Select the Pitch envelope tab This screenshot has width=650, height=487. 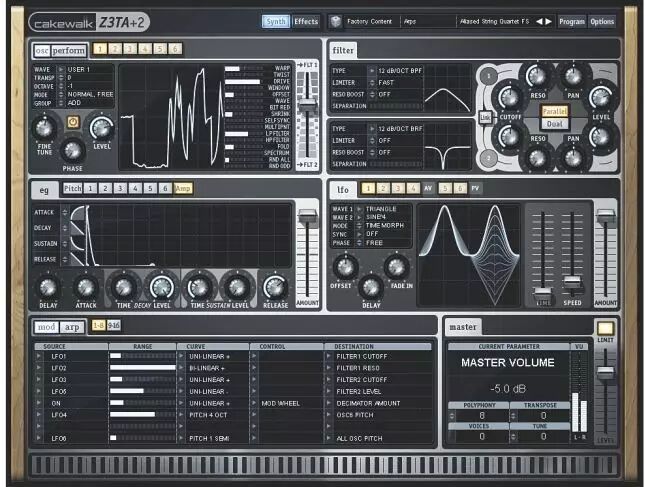[x=73, y=189]
